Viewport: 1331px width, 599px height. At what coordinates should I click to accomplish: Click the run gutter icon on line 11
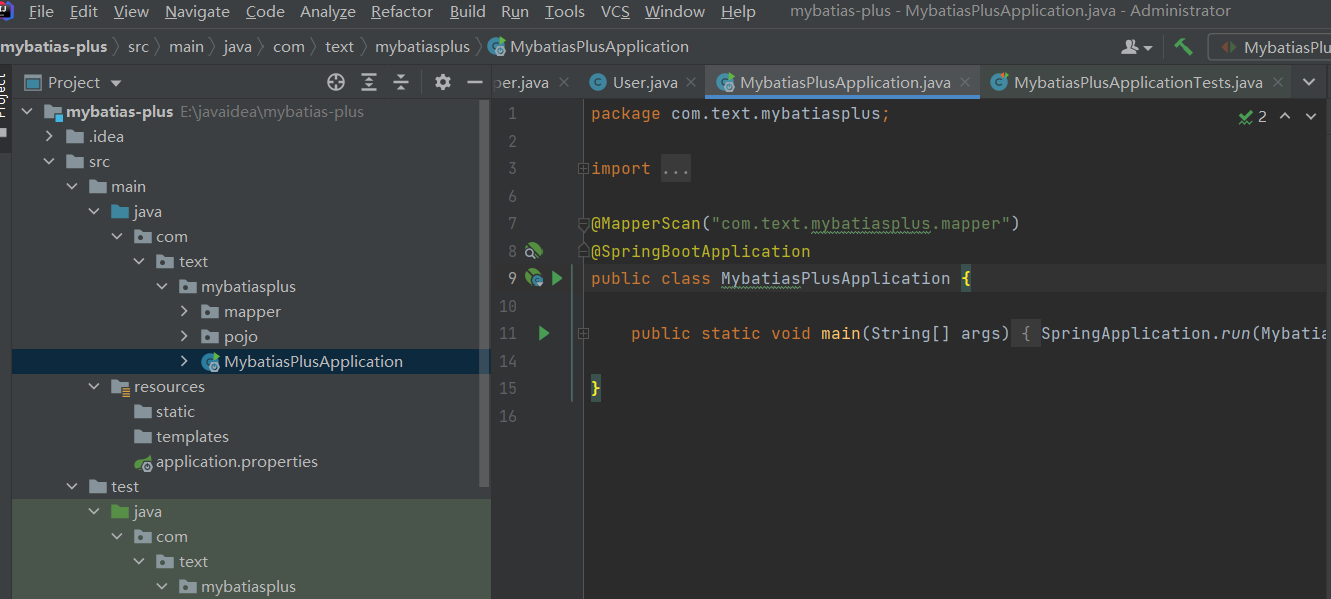point(544,333)
